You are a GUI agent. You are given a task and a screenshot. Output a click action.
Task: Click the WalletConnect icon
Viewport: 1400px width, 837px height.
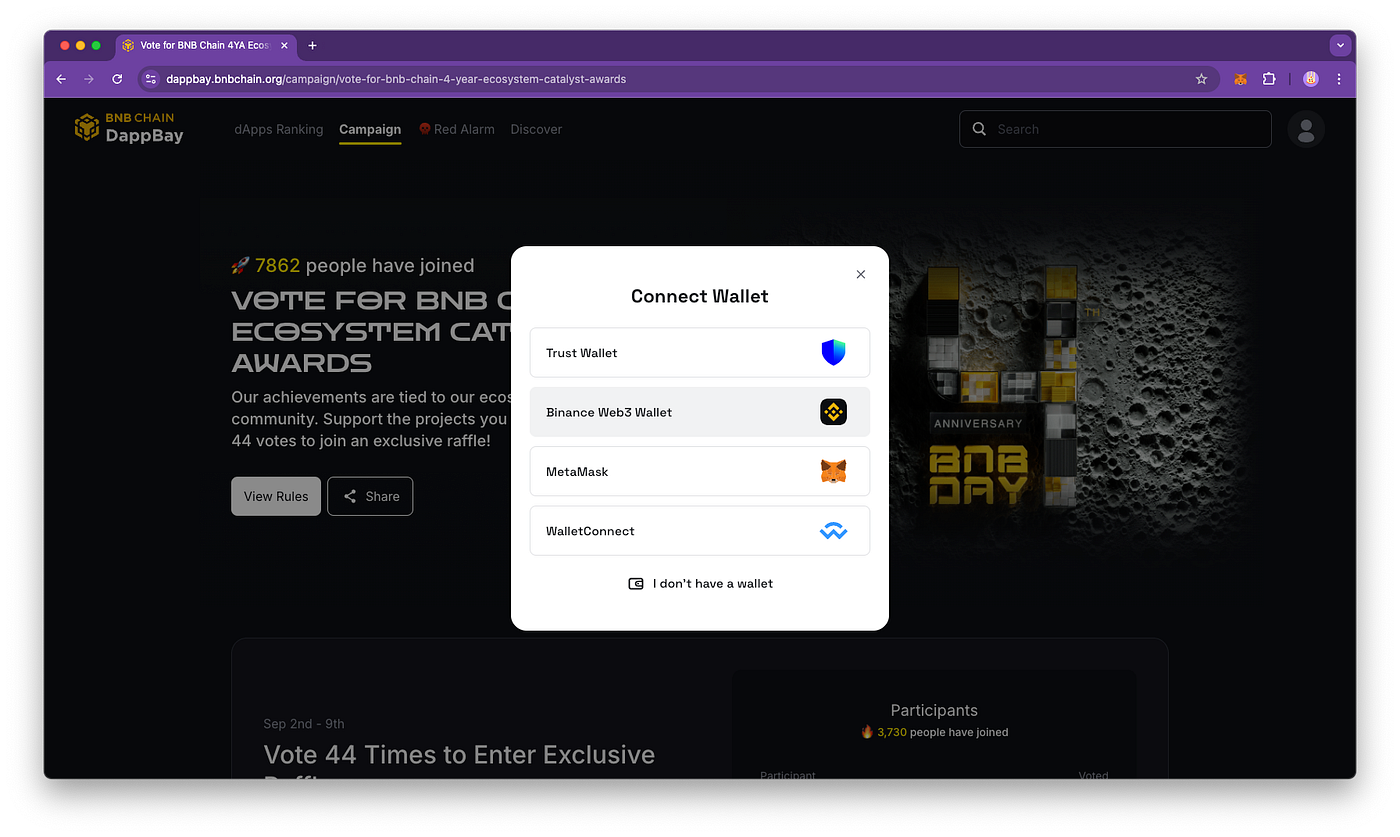[833, 530]
